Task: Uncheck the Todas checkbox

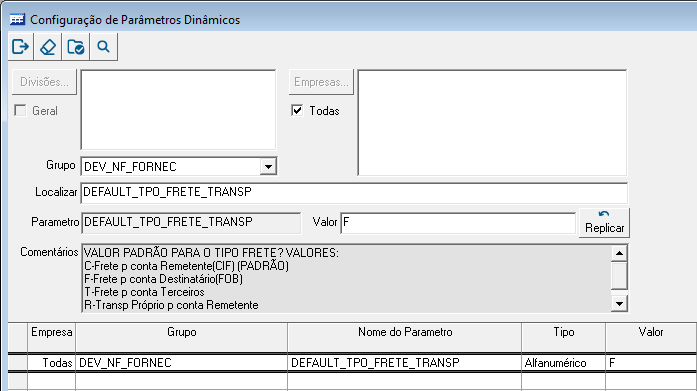Action: (297, 110)
